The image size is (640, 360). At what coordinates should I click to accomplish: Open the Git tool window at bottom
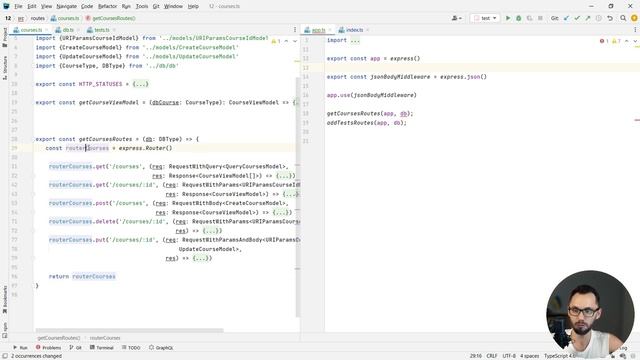click(76, 348)
